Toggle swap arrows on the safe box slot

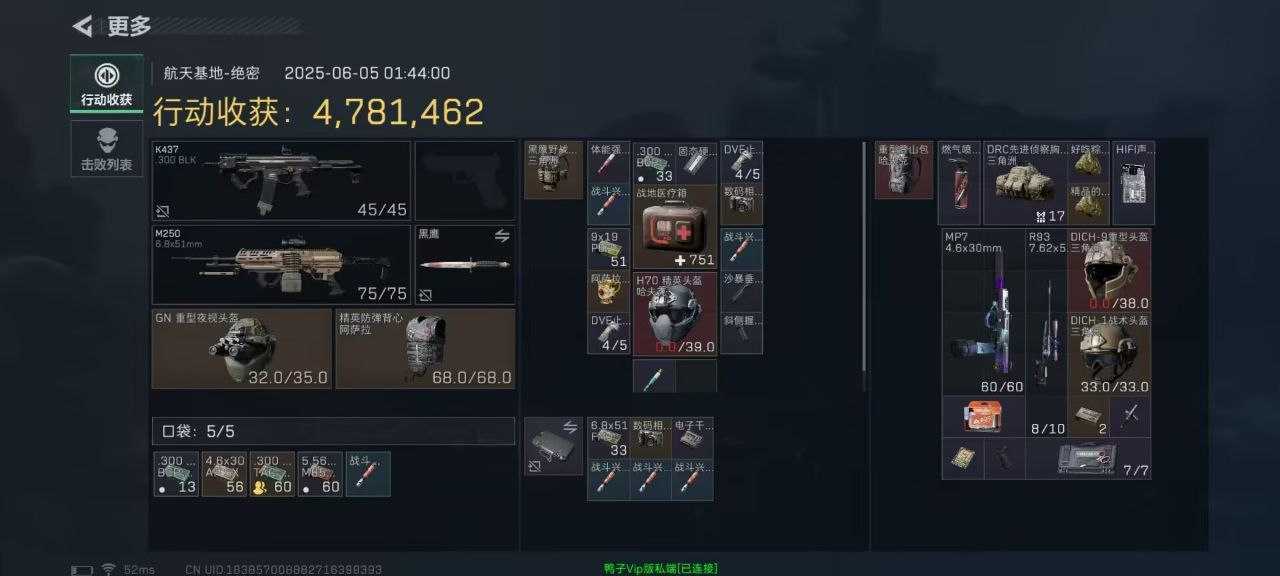click(x=570, y=427)
